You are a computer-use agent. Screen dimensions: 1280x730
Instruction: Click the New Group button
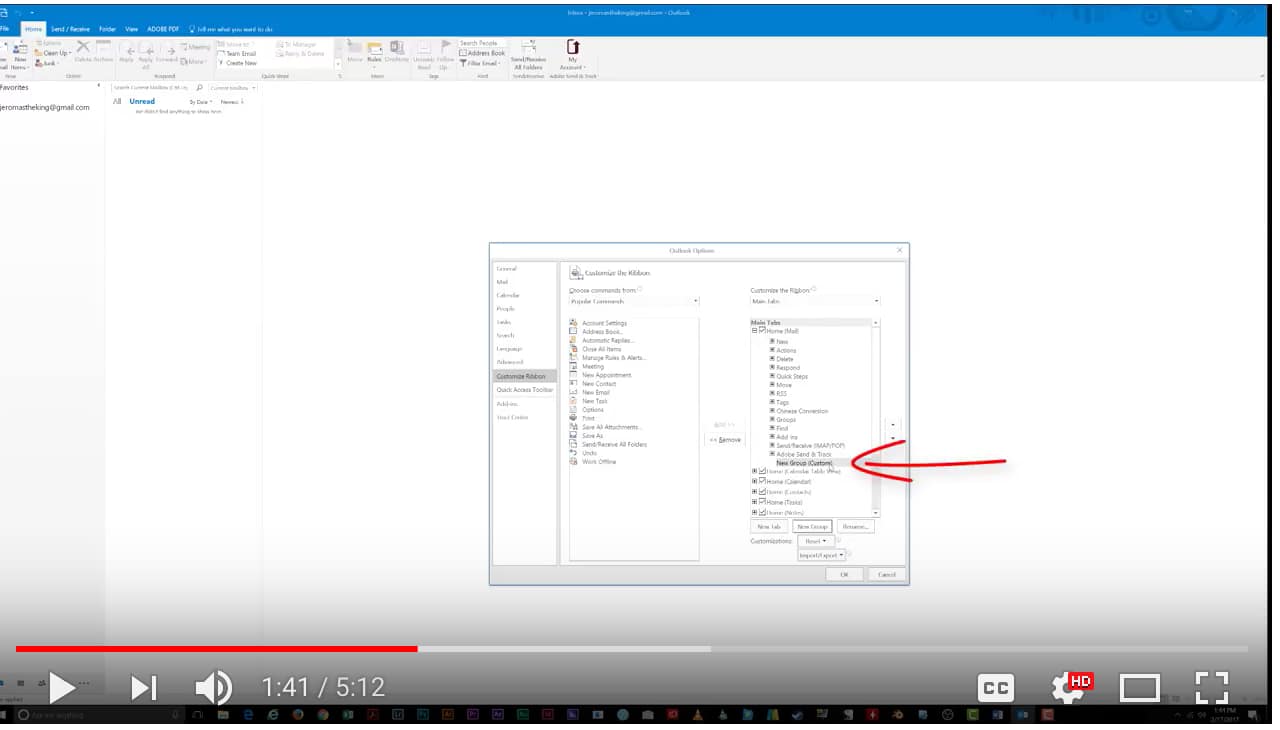[x=812, y=525]
